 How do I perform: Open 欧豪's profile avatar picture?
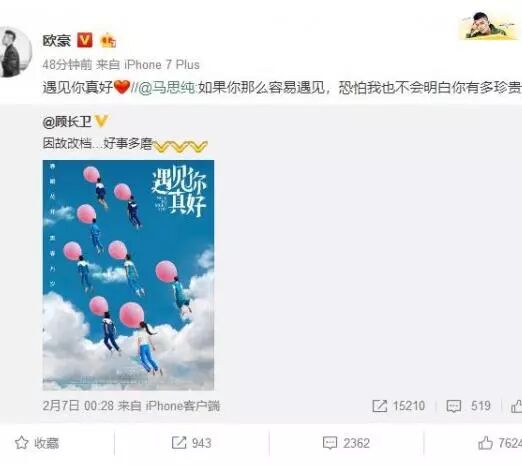coord(15,52)
